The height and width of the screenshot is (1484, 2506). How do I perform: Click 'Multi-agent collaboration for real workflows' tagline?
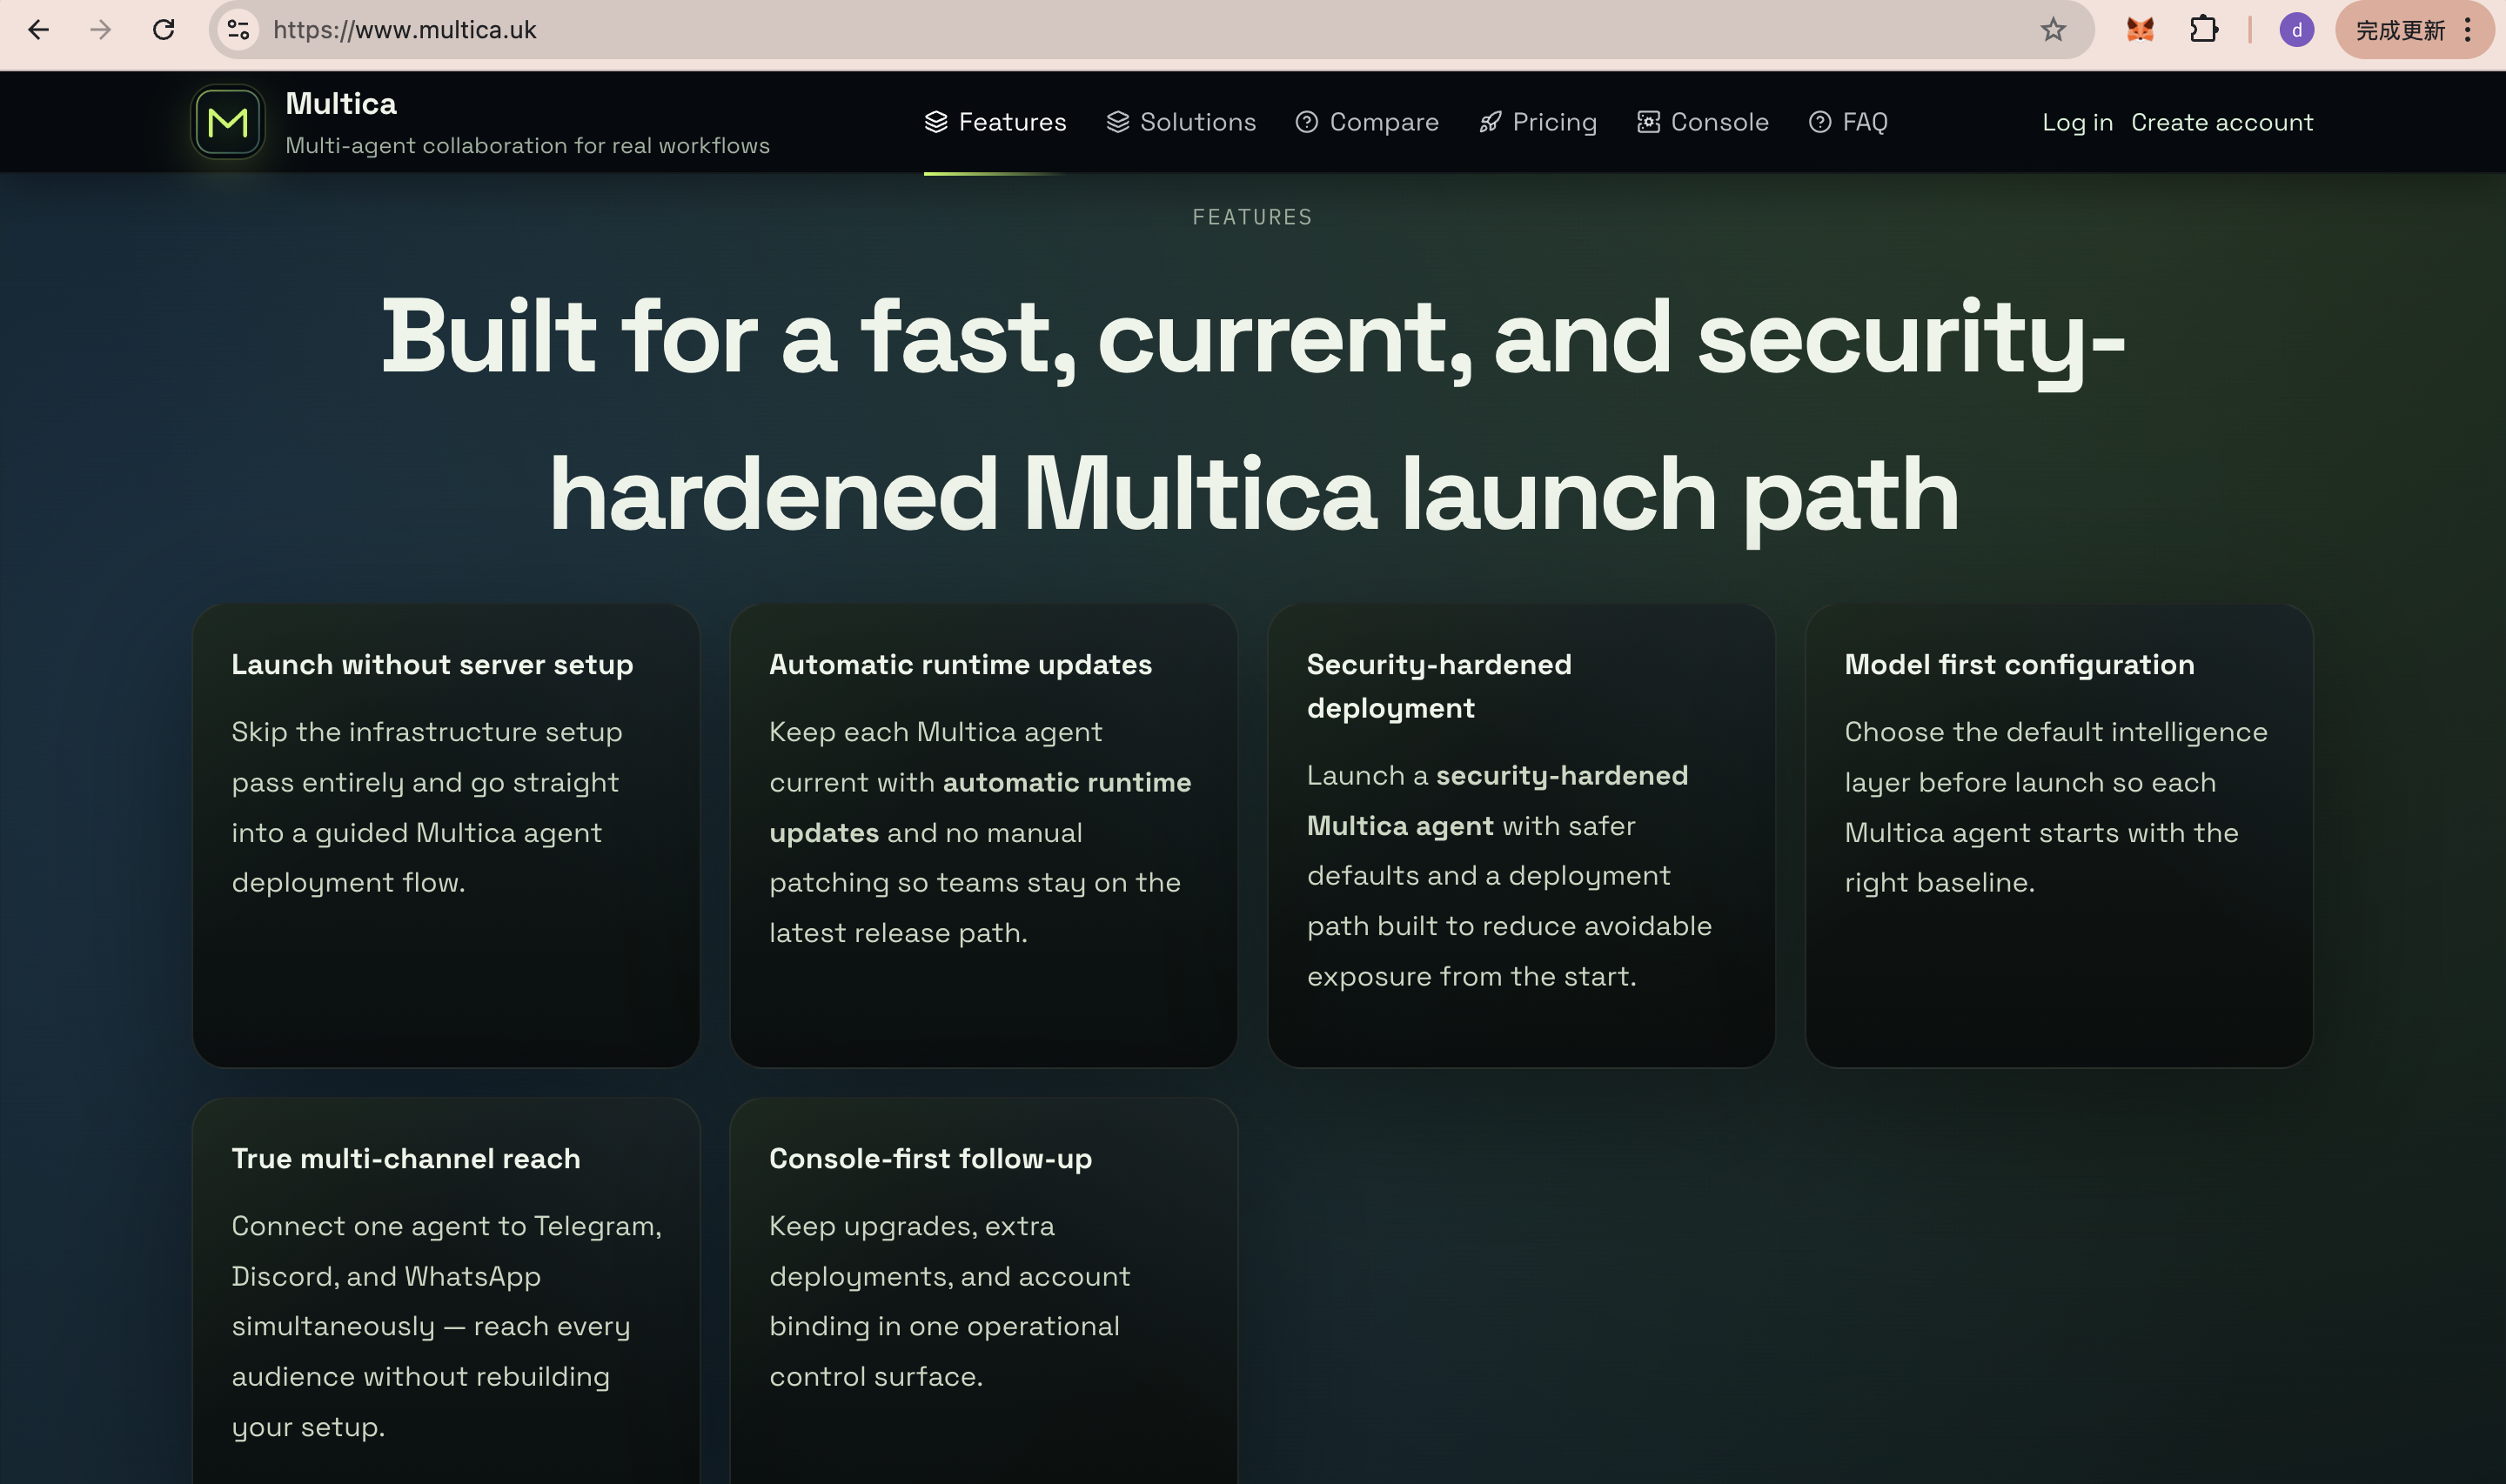[x=527, y=145]
